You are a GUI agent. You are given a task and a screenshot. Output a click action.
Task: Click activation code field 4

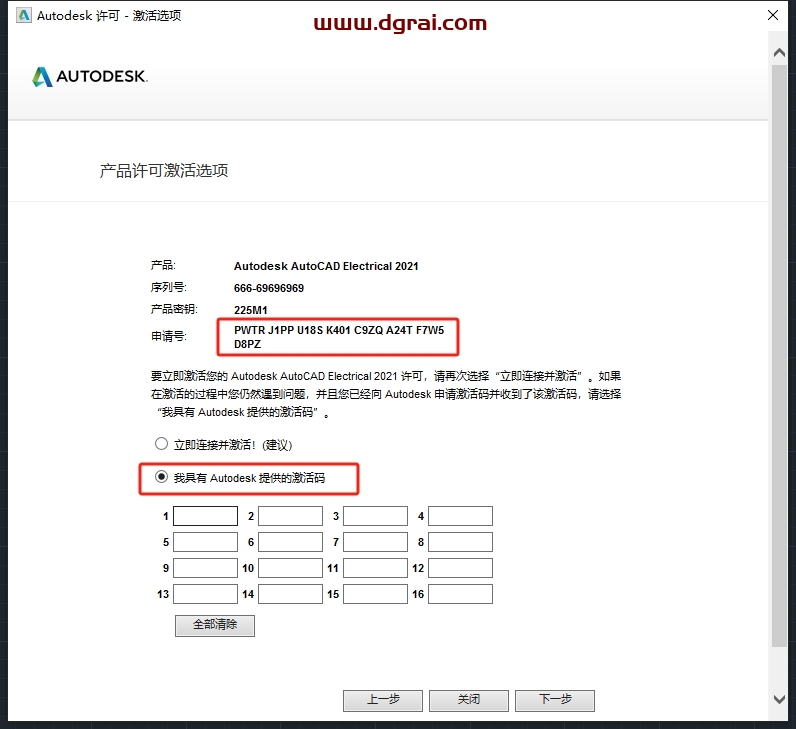point(460,516)
